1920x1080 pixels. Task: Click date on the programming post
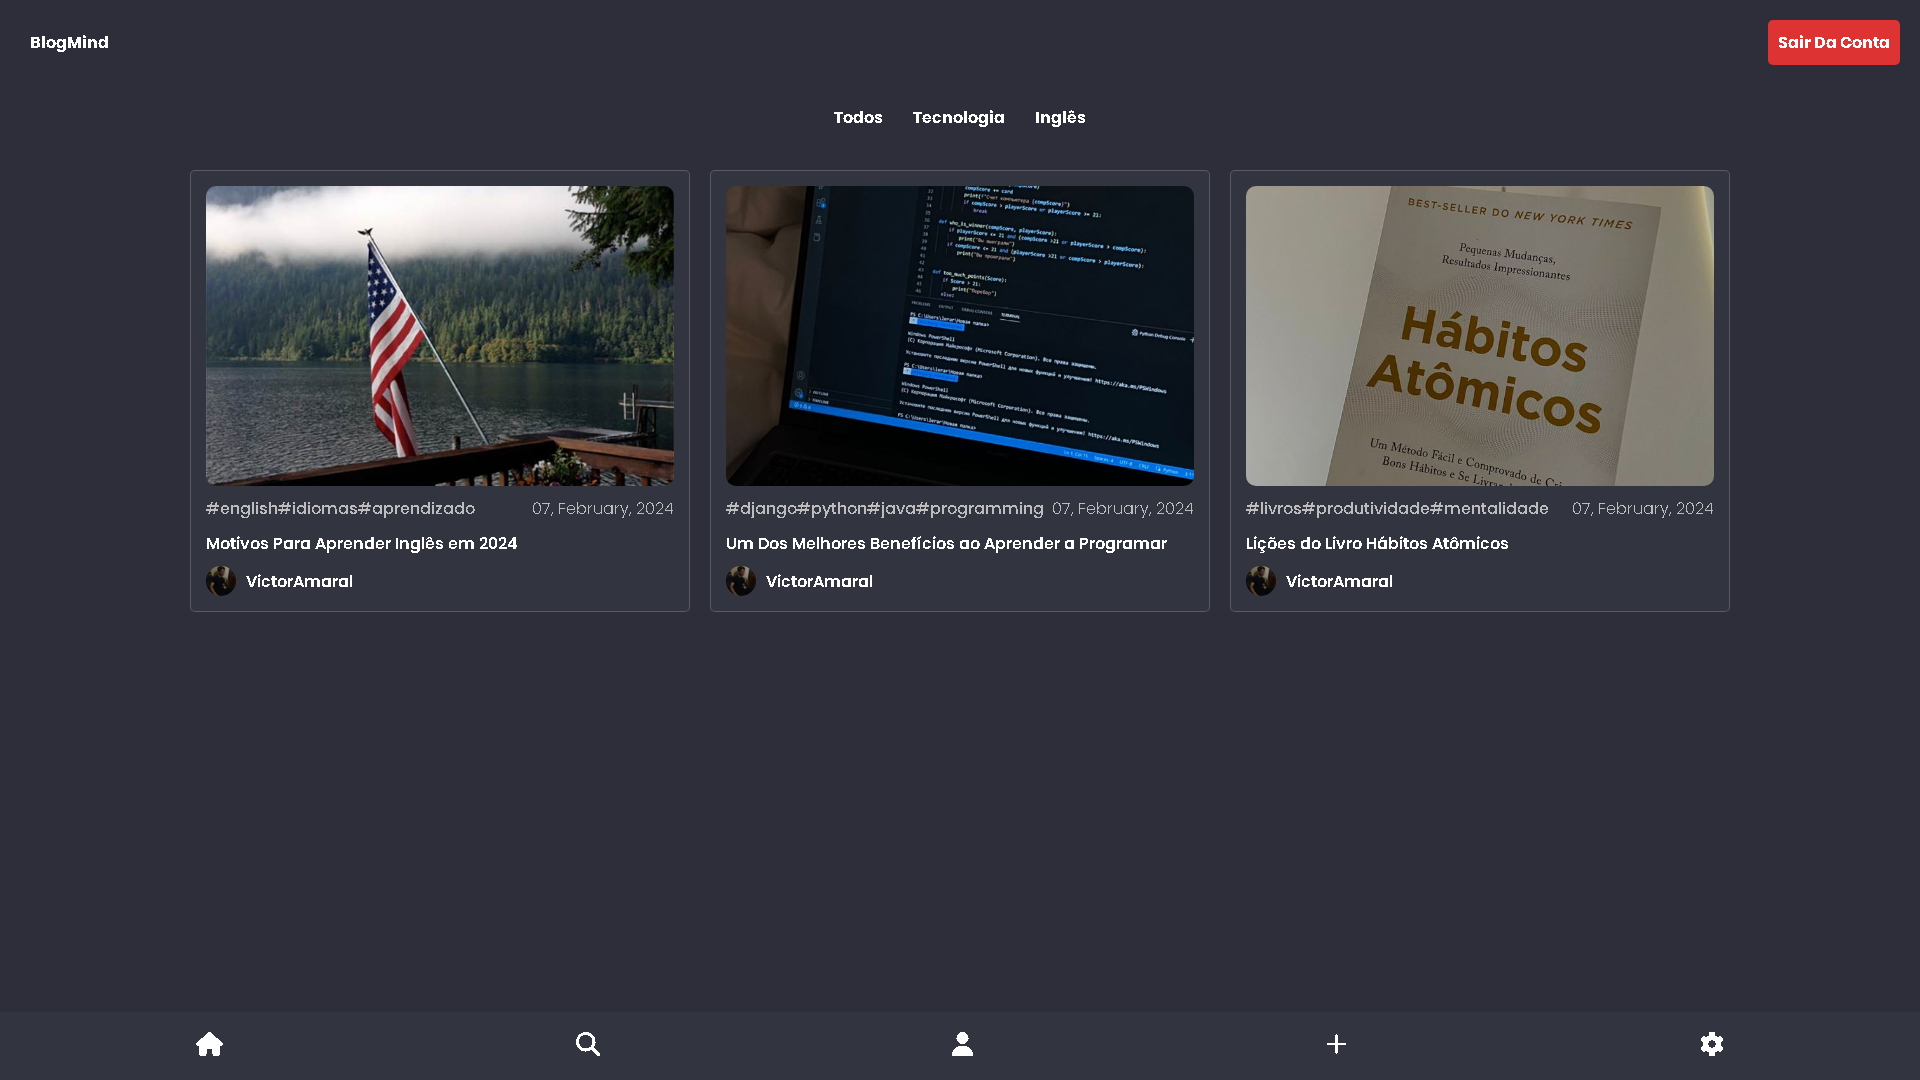coord(1123,508)
